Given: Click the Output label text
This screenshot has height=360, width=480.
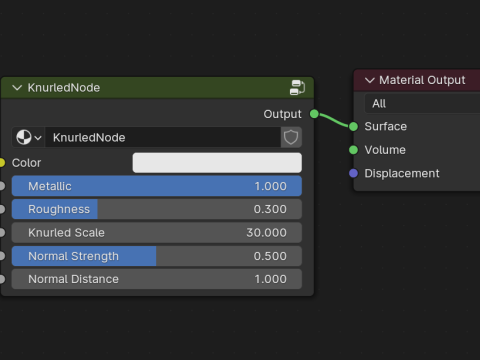Looking at the screenshot, I should [x=282, y=114].
